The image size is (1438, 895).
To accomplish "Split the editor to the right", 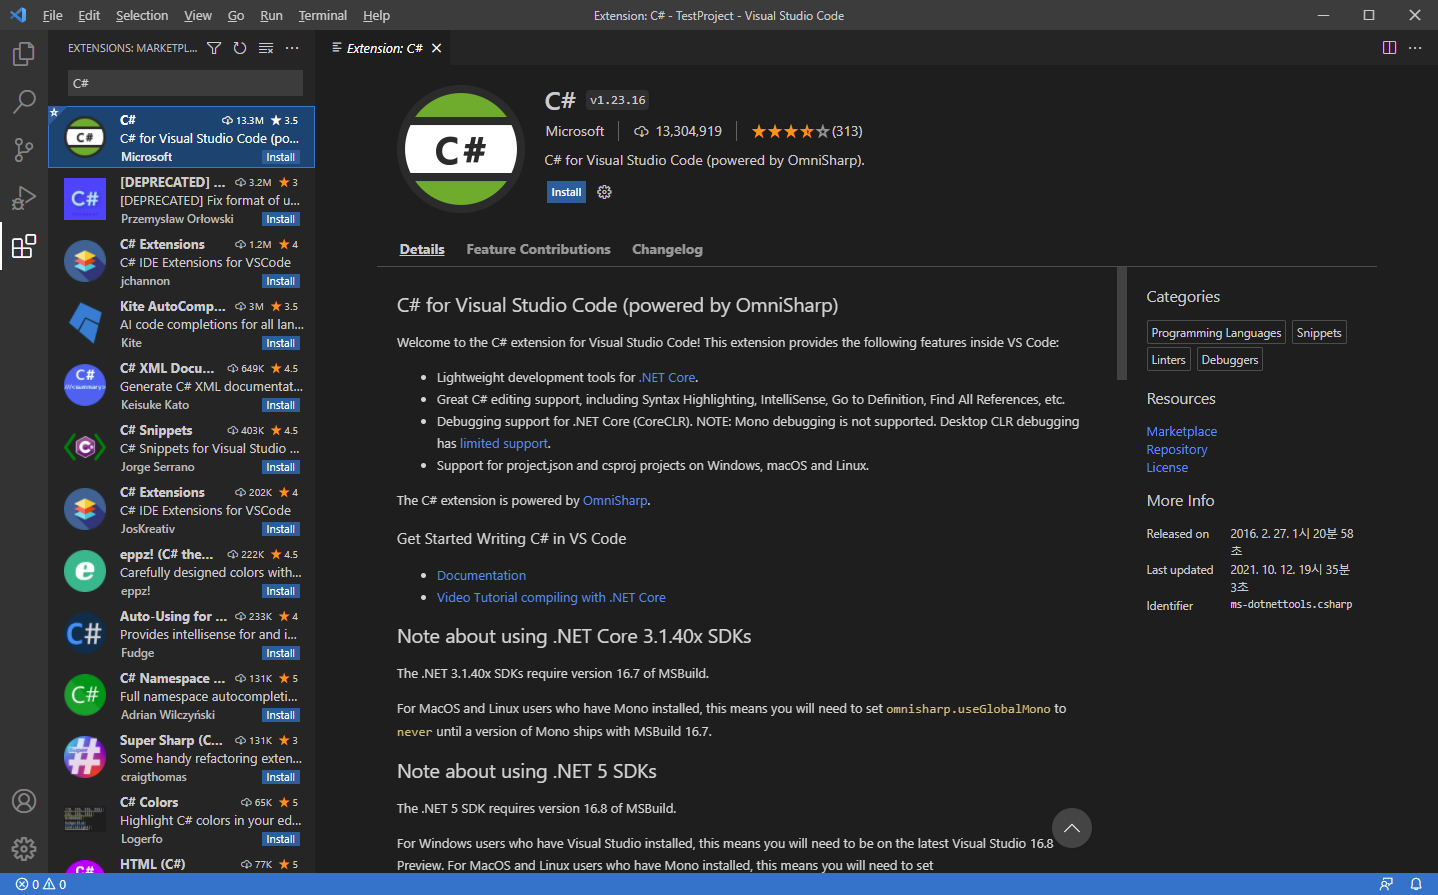I will point(1389,48).
